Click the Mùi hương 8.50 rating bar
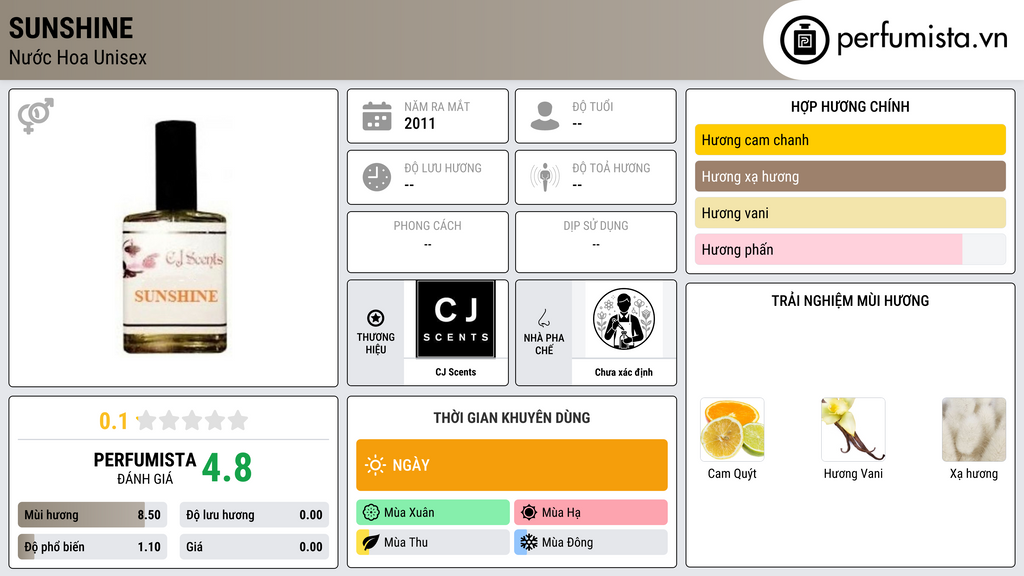The height and width of the screenshot is (576, 1024). point(93,515)
